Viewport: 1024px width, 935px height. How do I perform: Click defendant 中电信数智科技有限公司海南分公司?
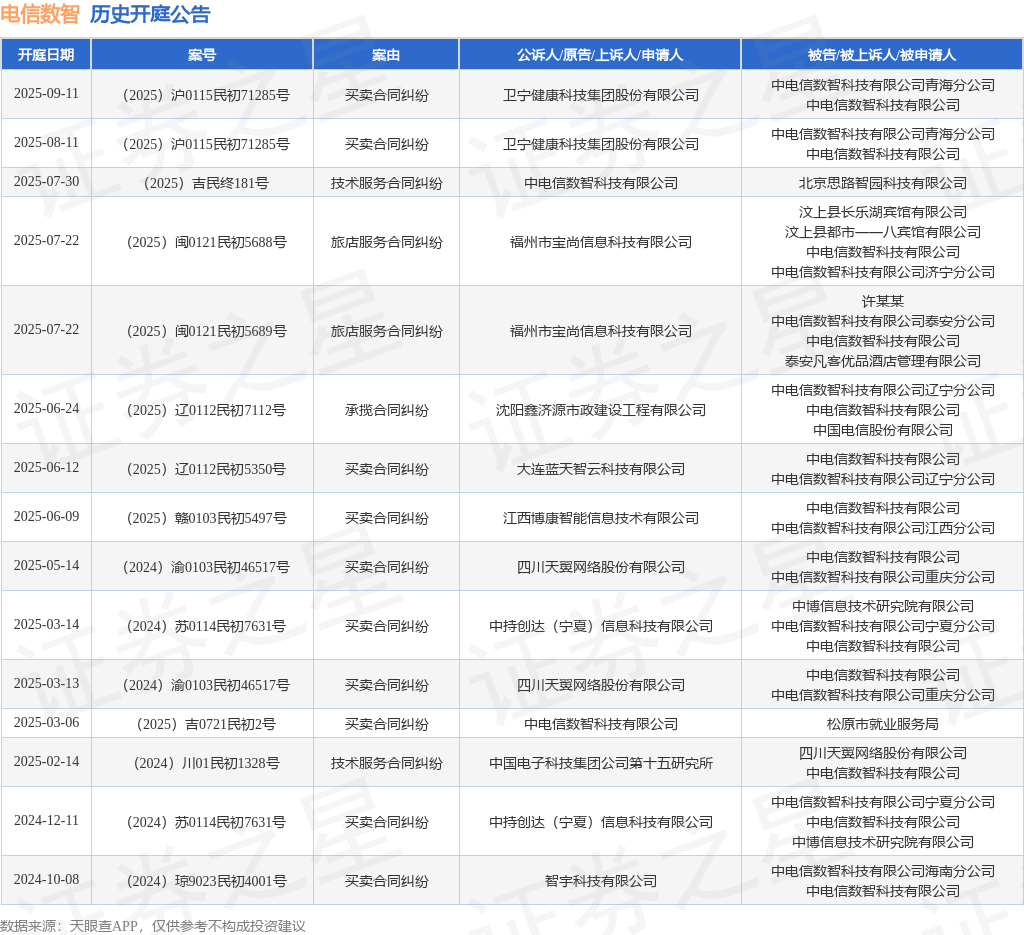pyautogui.click(x=882, y=871)
